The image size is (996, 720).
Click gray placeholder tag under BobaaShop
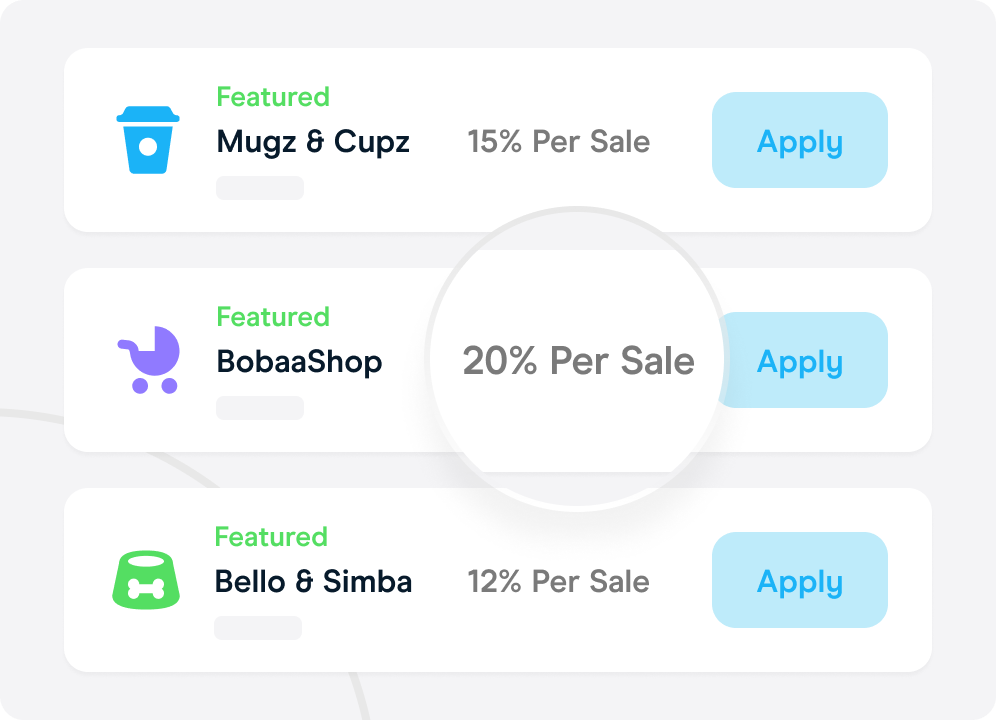tap(260, 408)
